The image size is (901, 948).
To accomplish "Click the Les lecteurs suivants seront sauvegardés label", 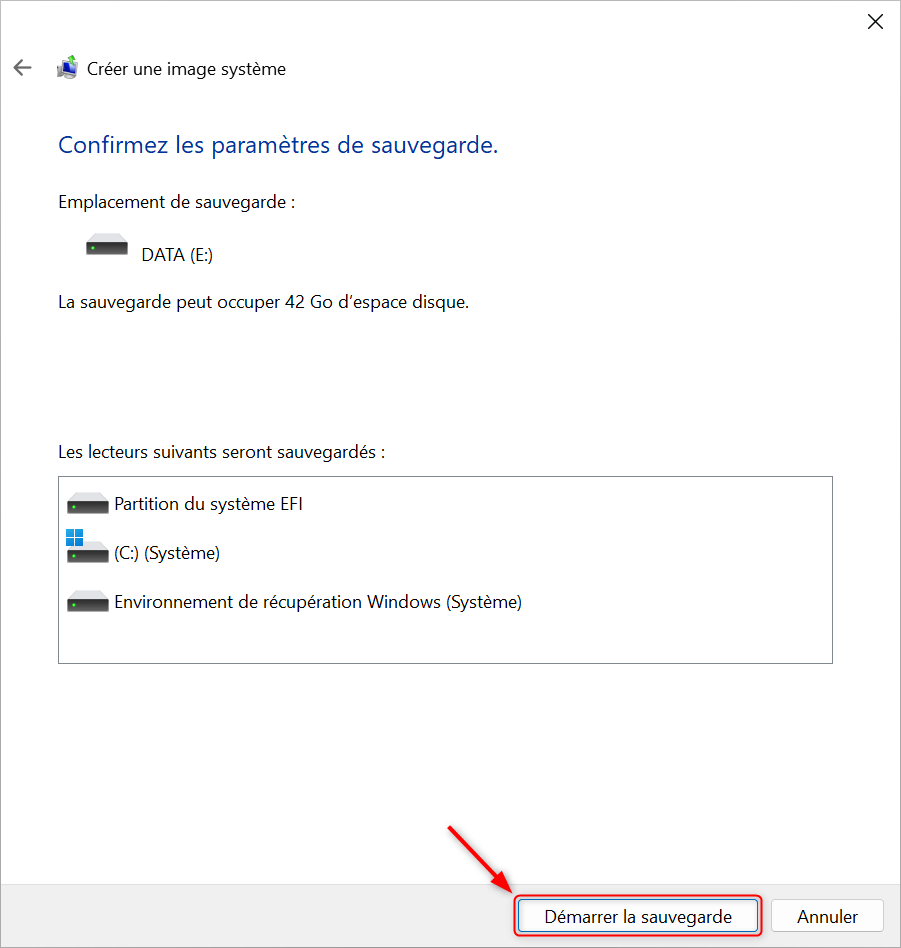I will pos(221,452).
